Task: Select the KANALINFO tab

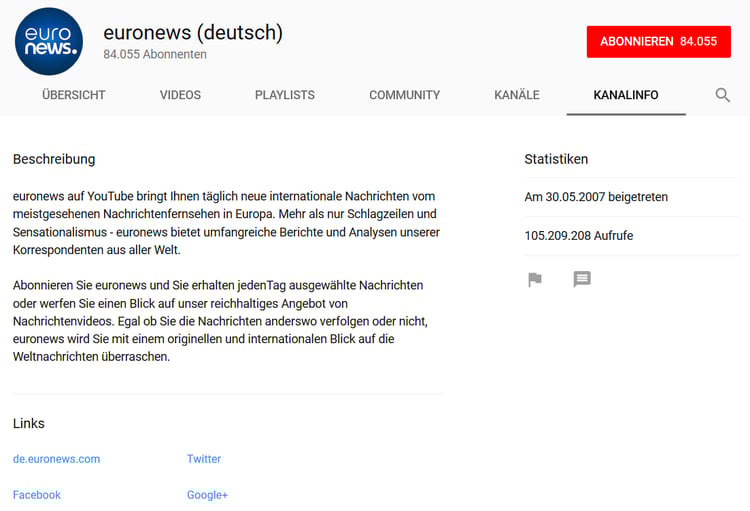Action: 626,95
